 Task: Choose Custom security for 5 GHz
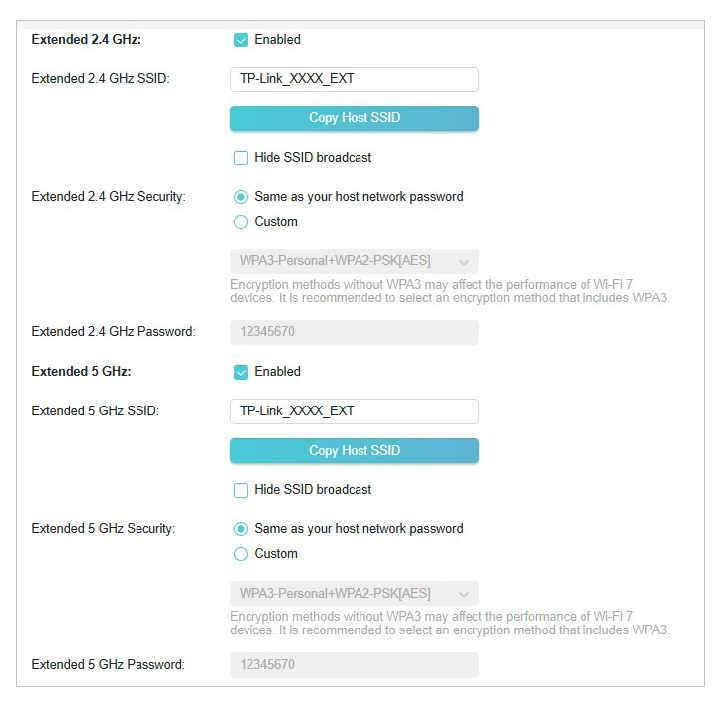click(241, 554)
